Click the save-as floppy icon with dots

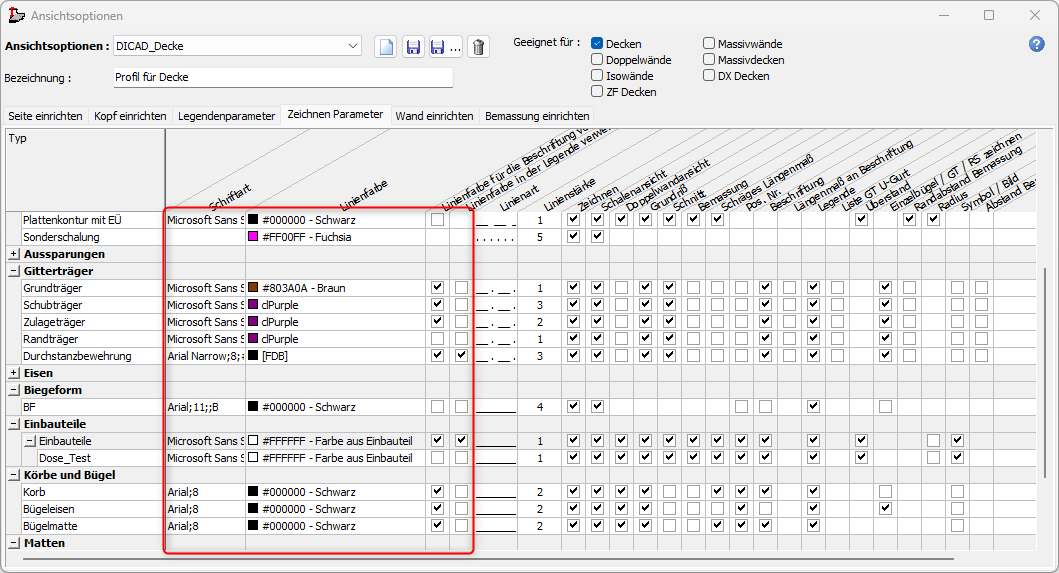(444, 47)
